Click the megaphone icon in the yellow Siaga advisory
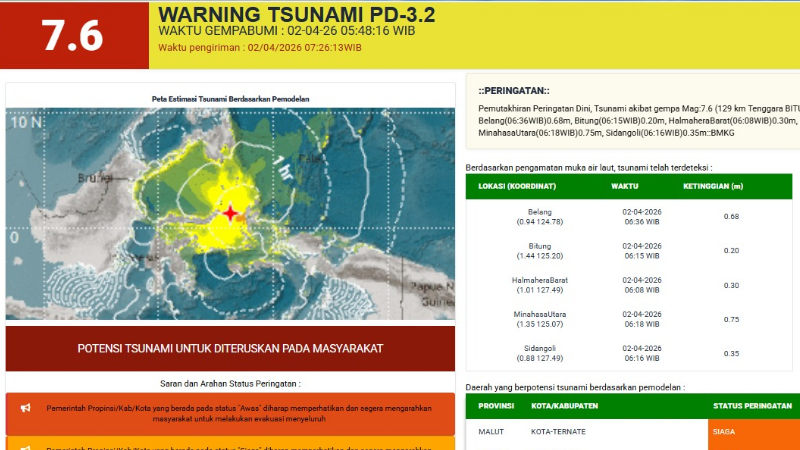The image size is (800, 450). [25, 444]
